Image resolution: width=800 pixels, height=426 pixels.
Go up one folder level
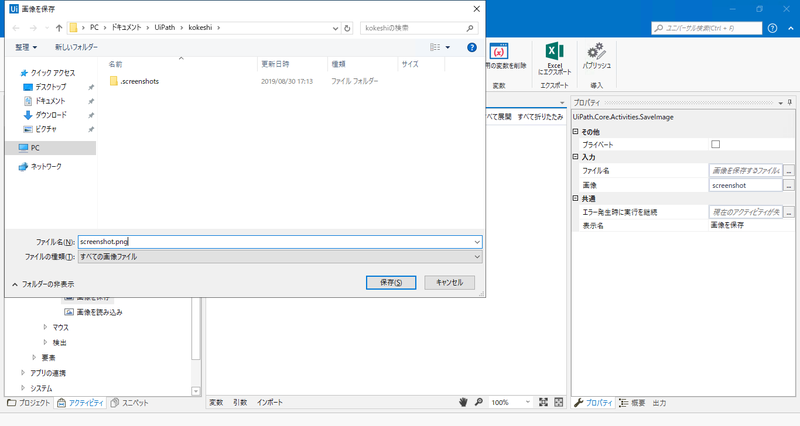(x=59, y=28)
